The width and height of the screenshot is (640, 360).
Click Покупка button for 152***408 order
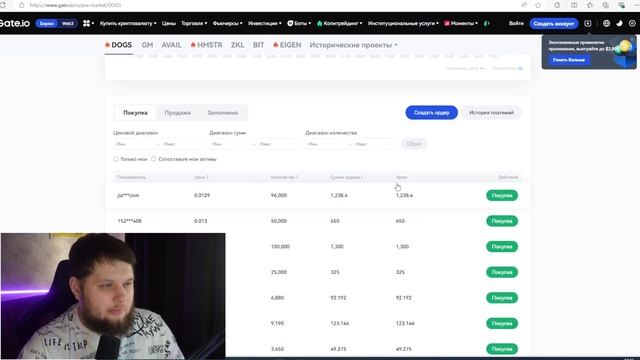tap(502, 221)
